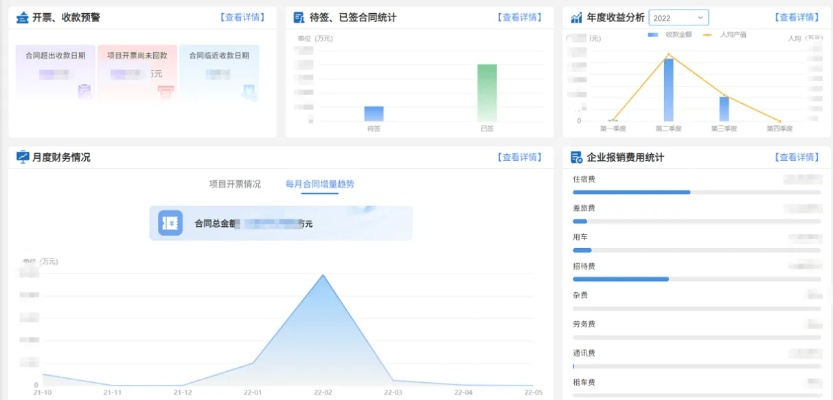Click the icon in 项目开票尚未回款 card
The height and width of the screenshot is (400, 833).
click(x=165, y=92)
